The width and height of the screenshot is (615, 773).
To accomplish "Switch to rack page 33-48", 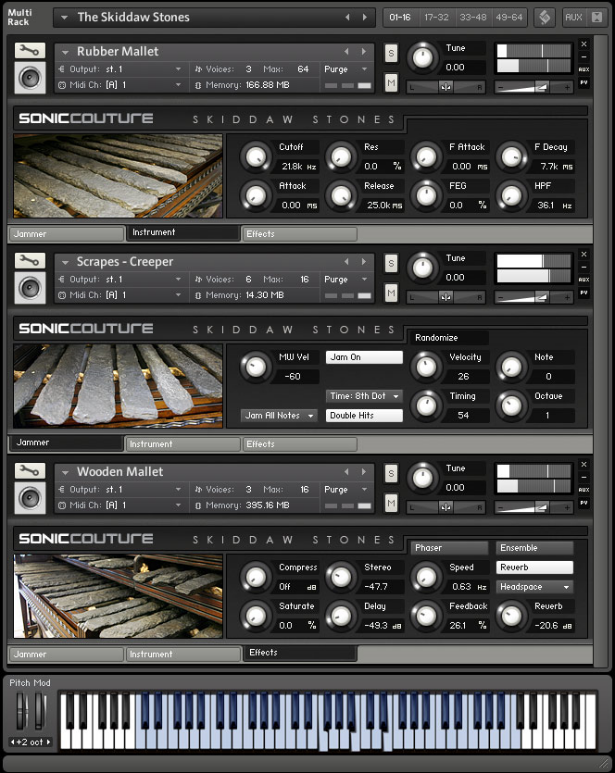I will pos(473,17).
